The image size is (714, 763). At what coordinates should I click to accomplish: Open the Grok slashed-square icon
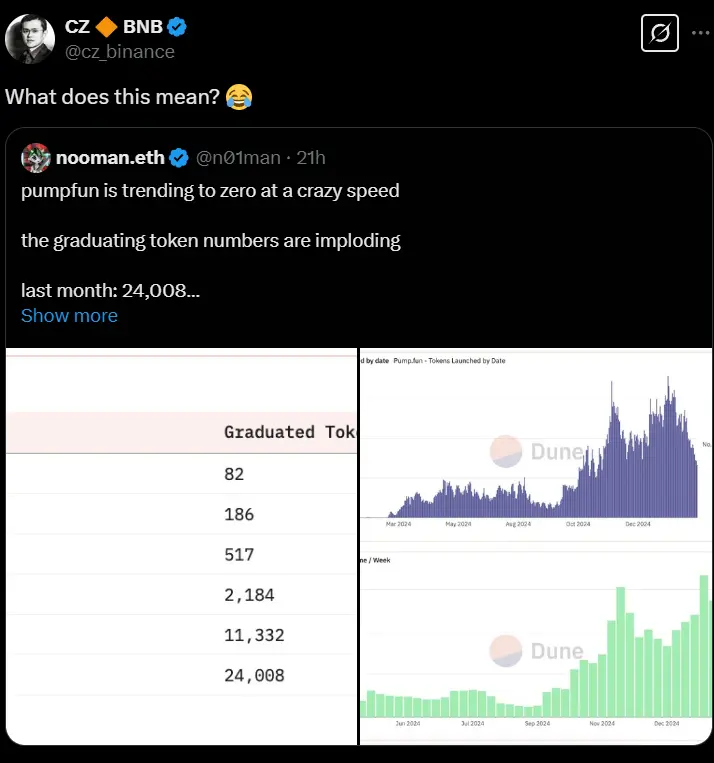[660, 35]
